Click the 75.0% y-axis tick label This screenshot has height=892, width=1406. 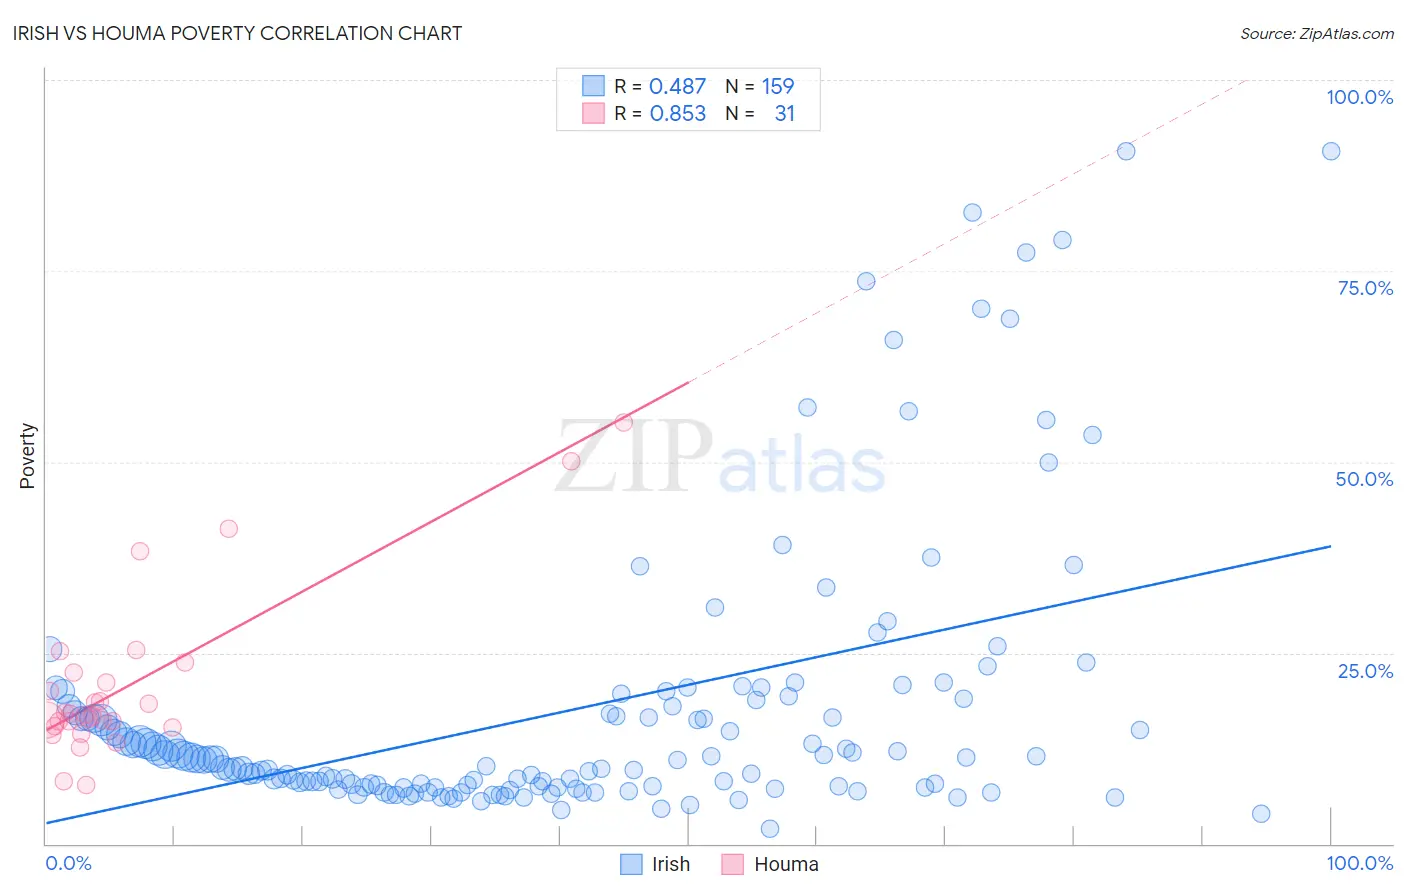click(x=1365, y=288)
